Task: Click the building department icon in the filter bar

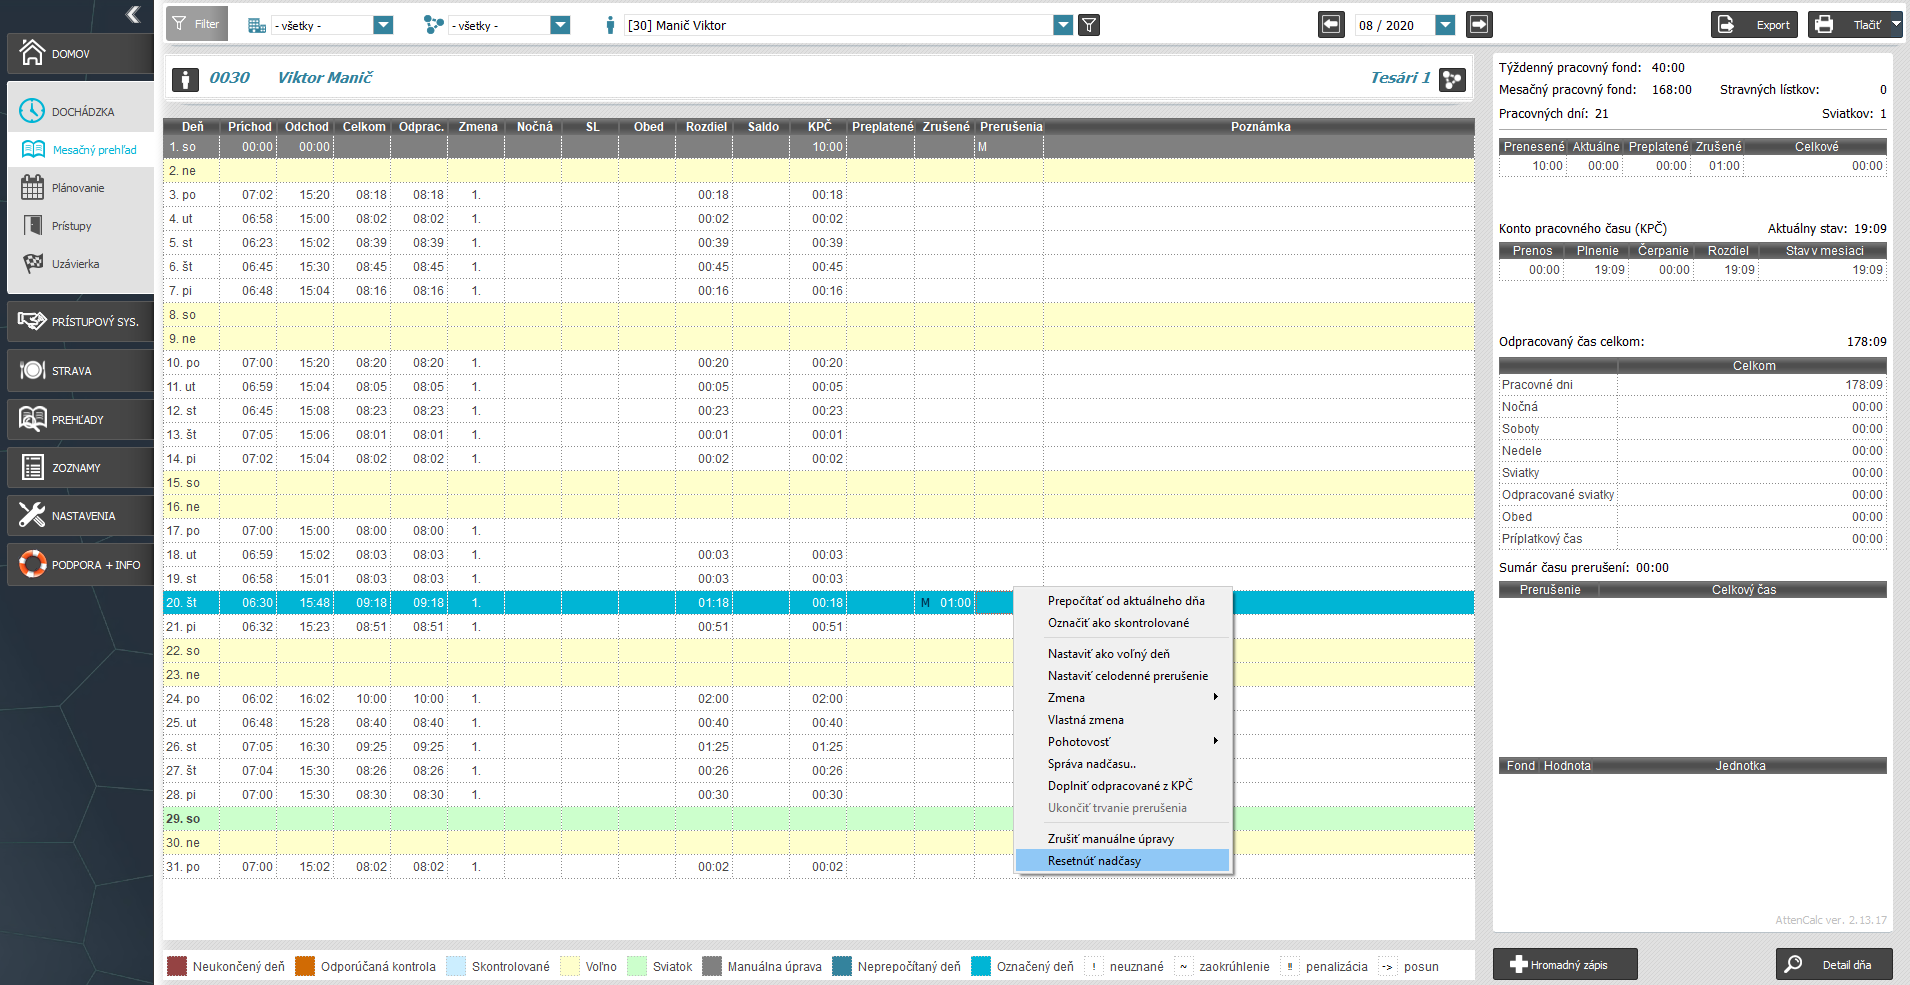Action: click(257, 25)
